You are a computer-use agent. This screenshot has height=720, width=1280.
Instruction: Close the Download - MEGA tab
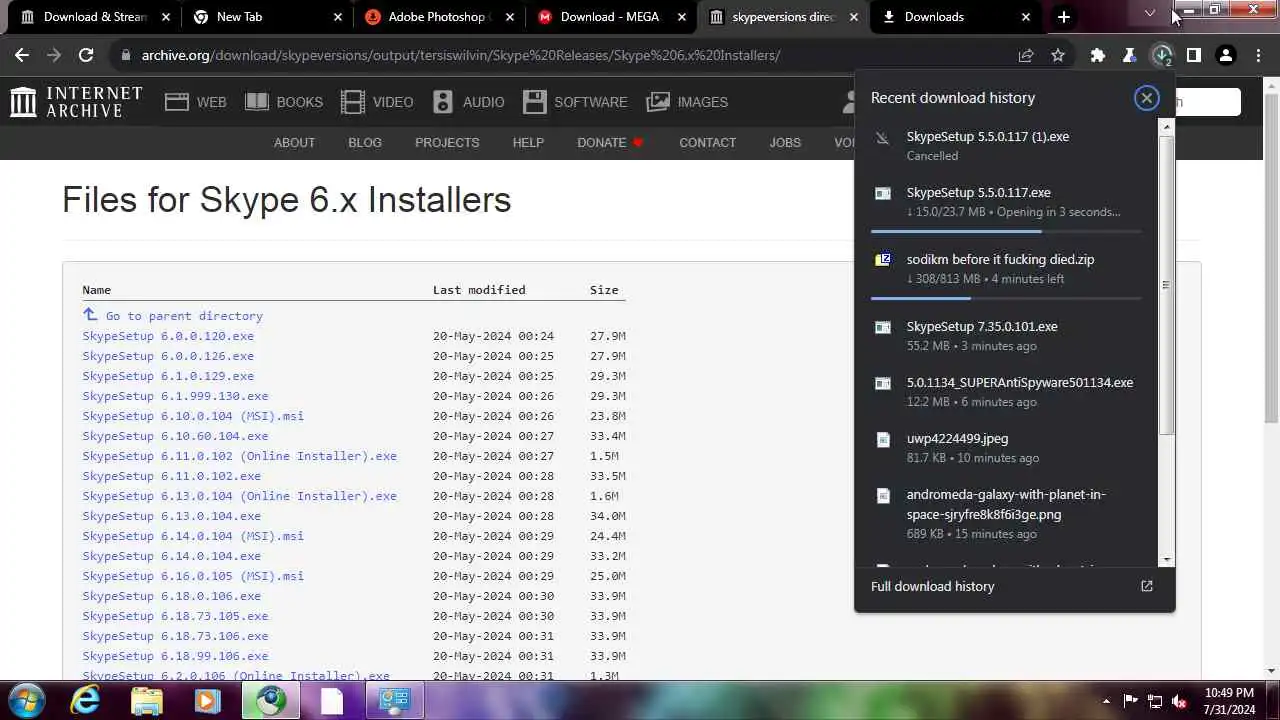(x=681, y=17)
